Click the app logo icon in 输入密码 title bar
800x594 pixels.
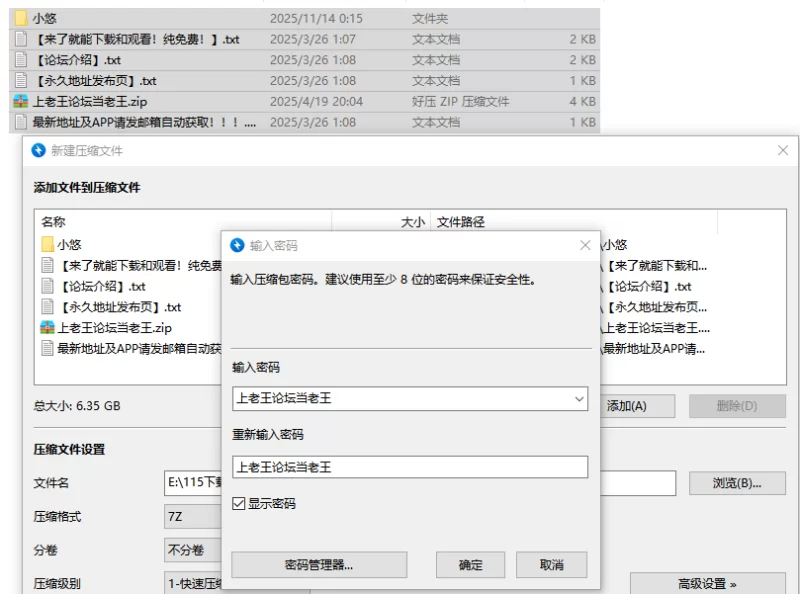tap(238, 245)
